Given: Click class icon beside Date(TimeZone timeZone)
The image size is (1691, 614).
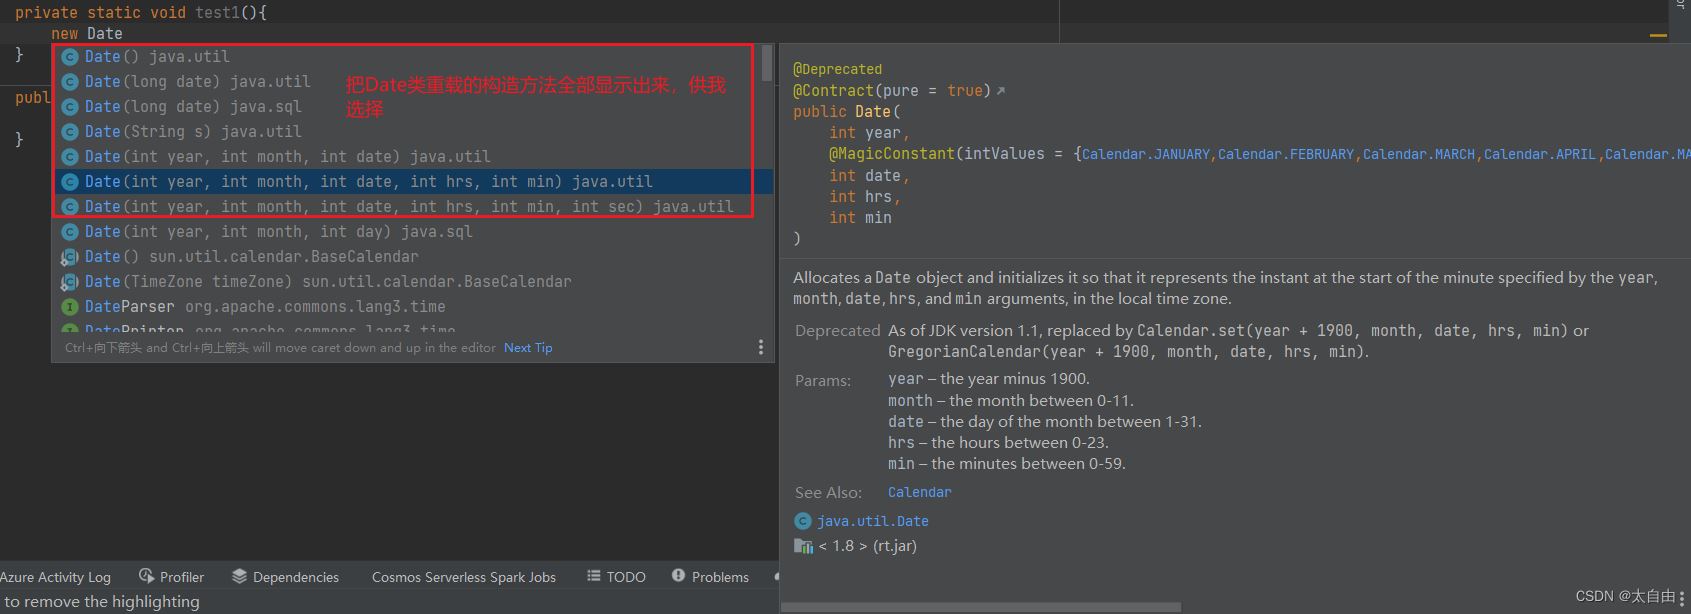Looking at the screenshot, I should (70, 282).
